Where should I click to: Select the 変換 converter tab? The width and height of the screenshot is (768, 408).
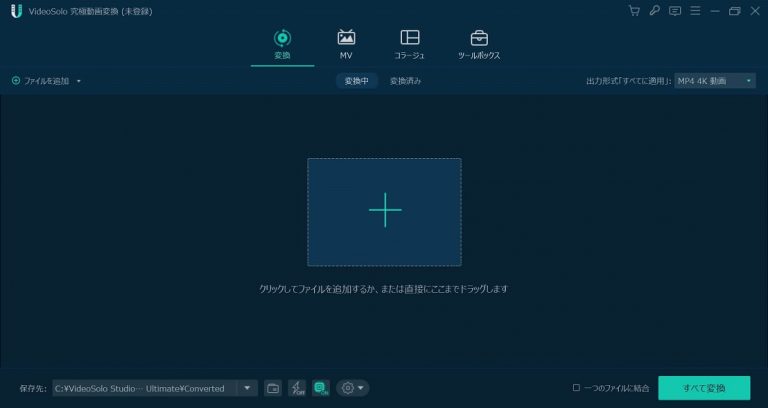tap(282, 44)
